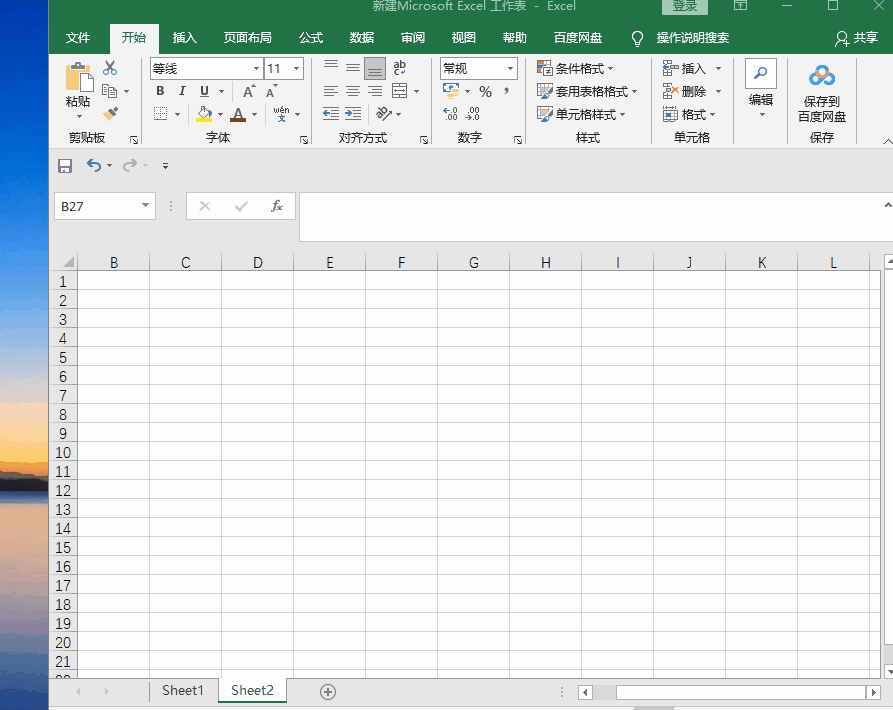Select Sheet1 worksheet tab
This screenshot has width=893, height=710.
coord(183,691)
